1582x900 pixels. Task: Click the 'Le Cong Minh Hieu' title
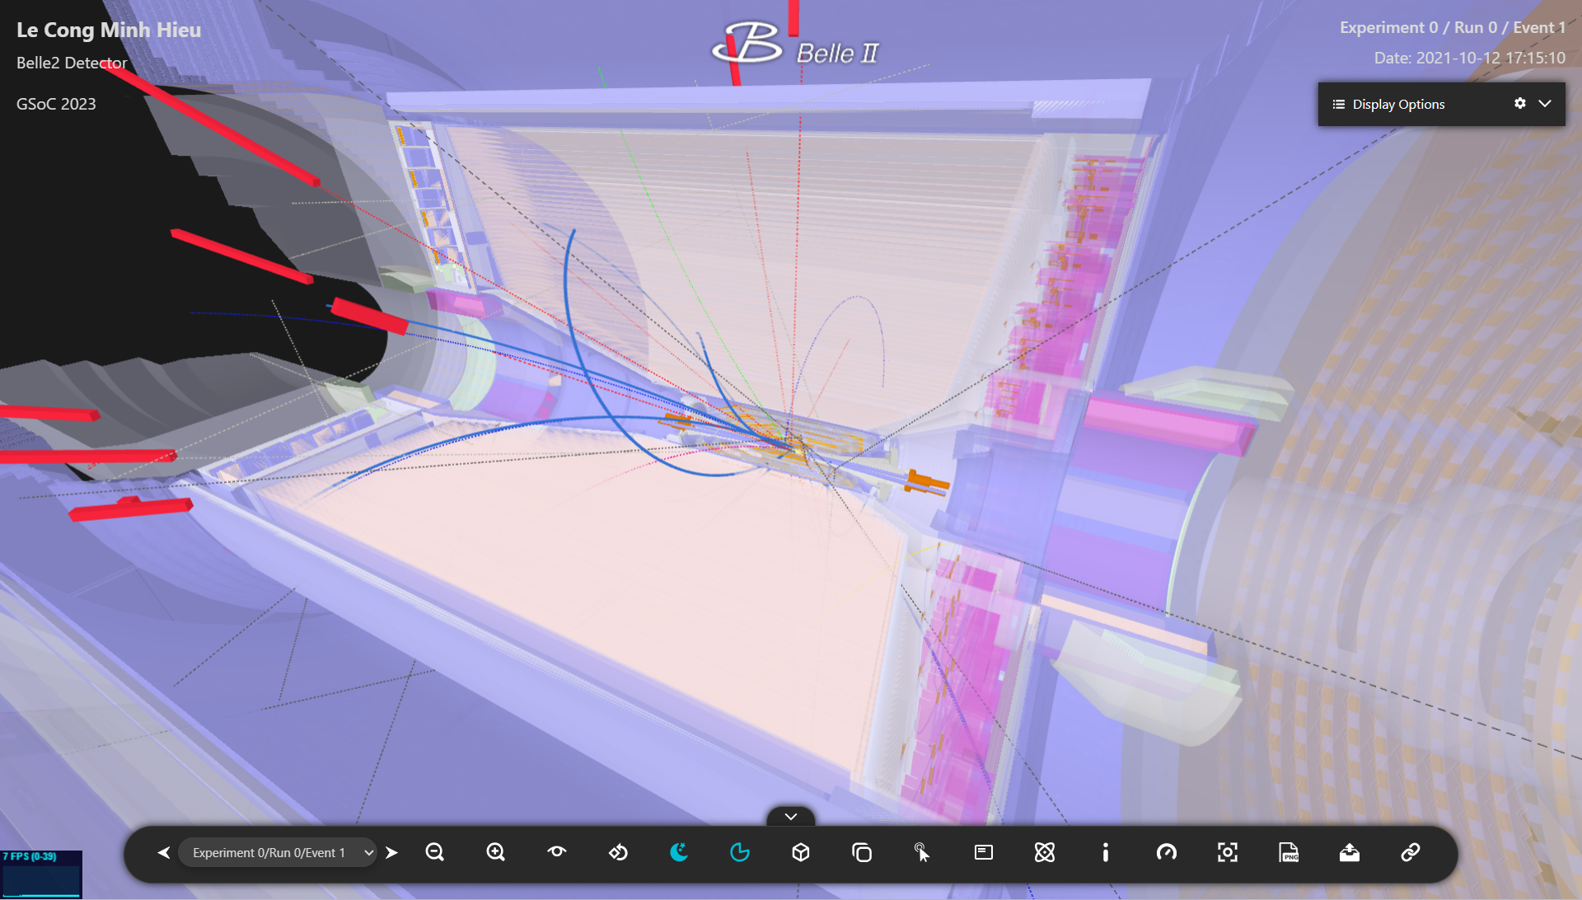point(109,30)
